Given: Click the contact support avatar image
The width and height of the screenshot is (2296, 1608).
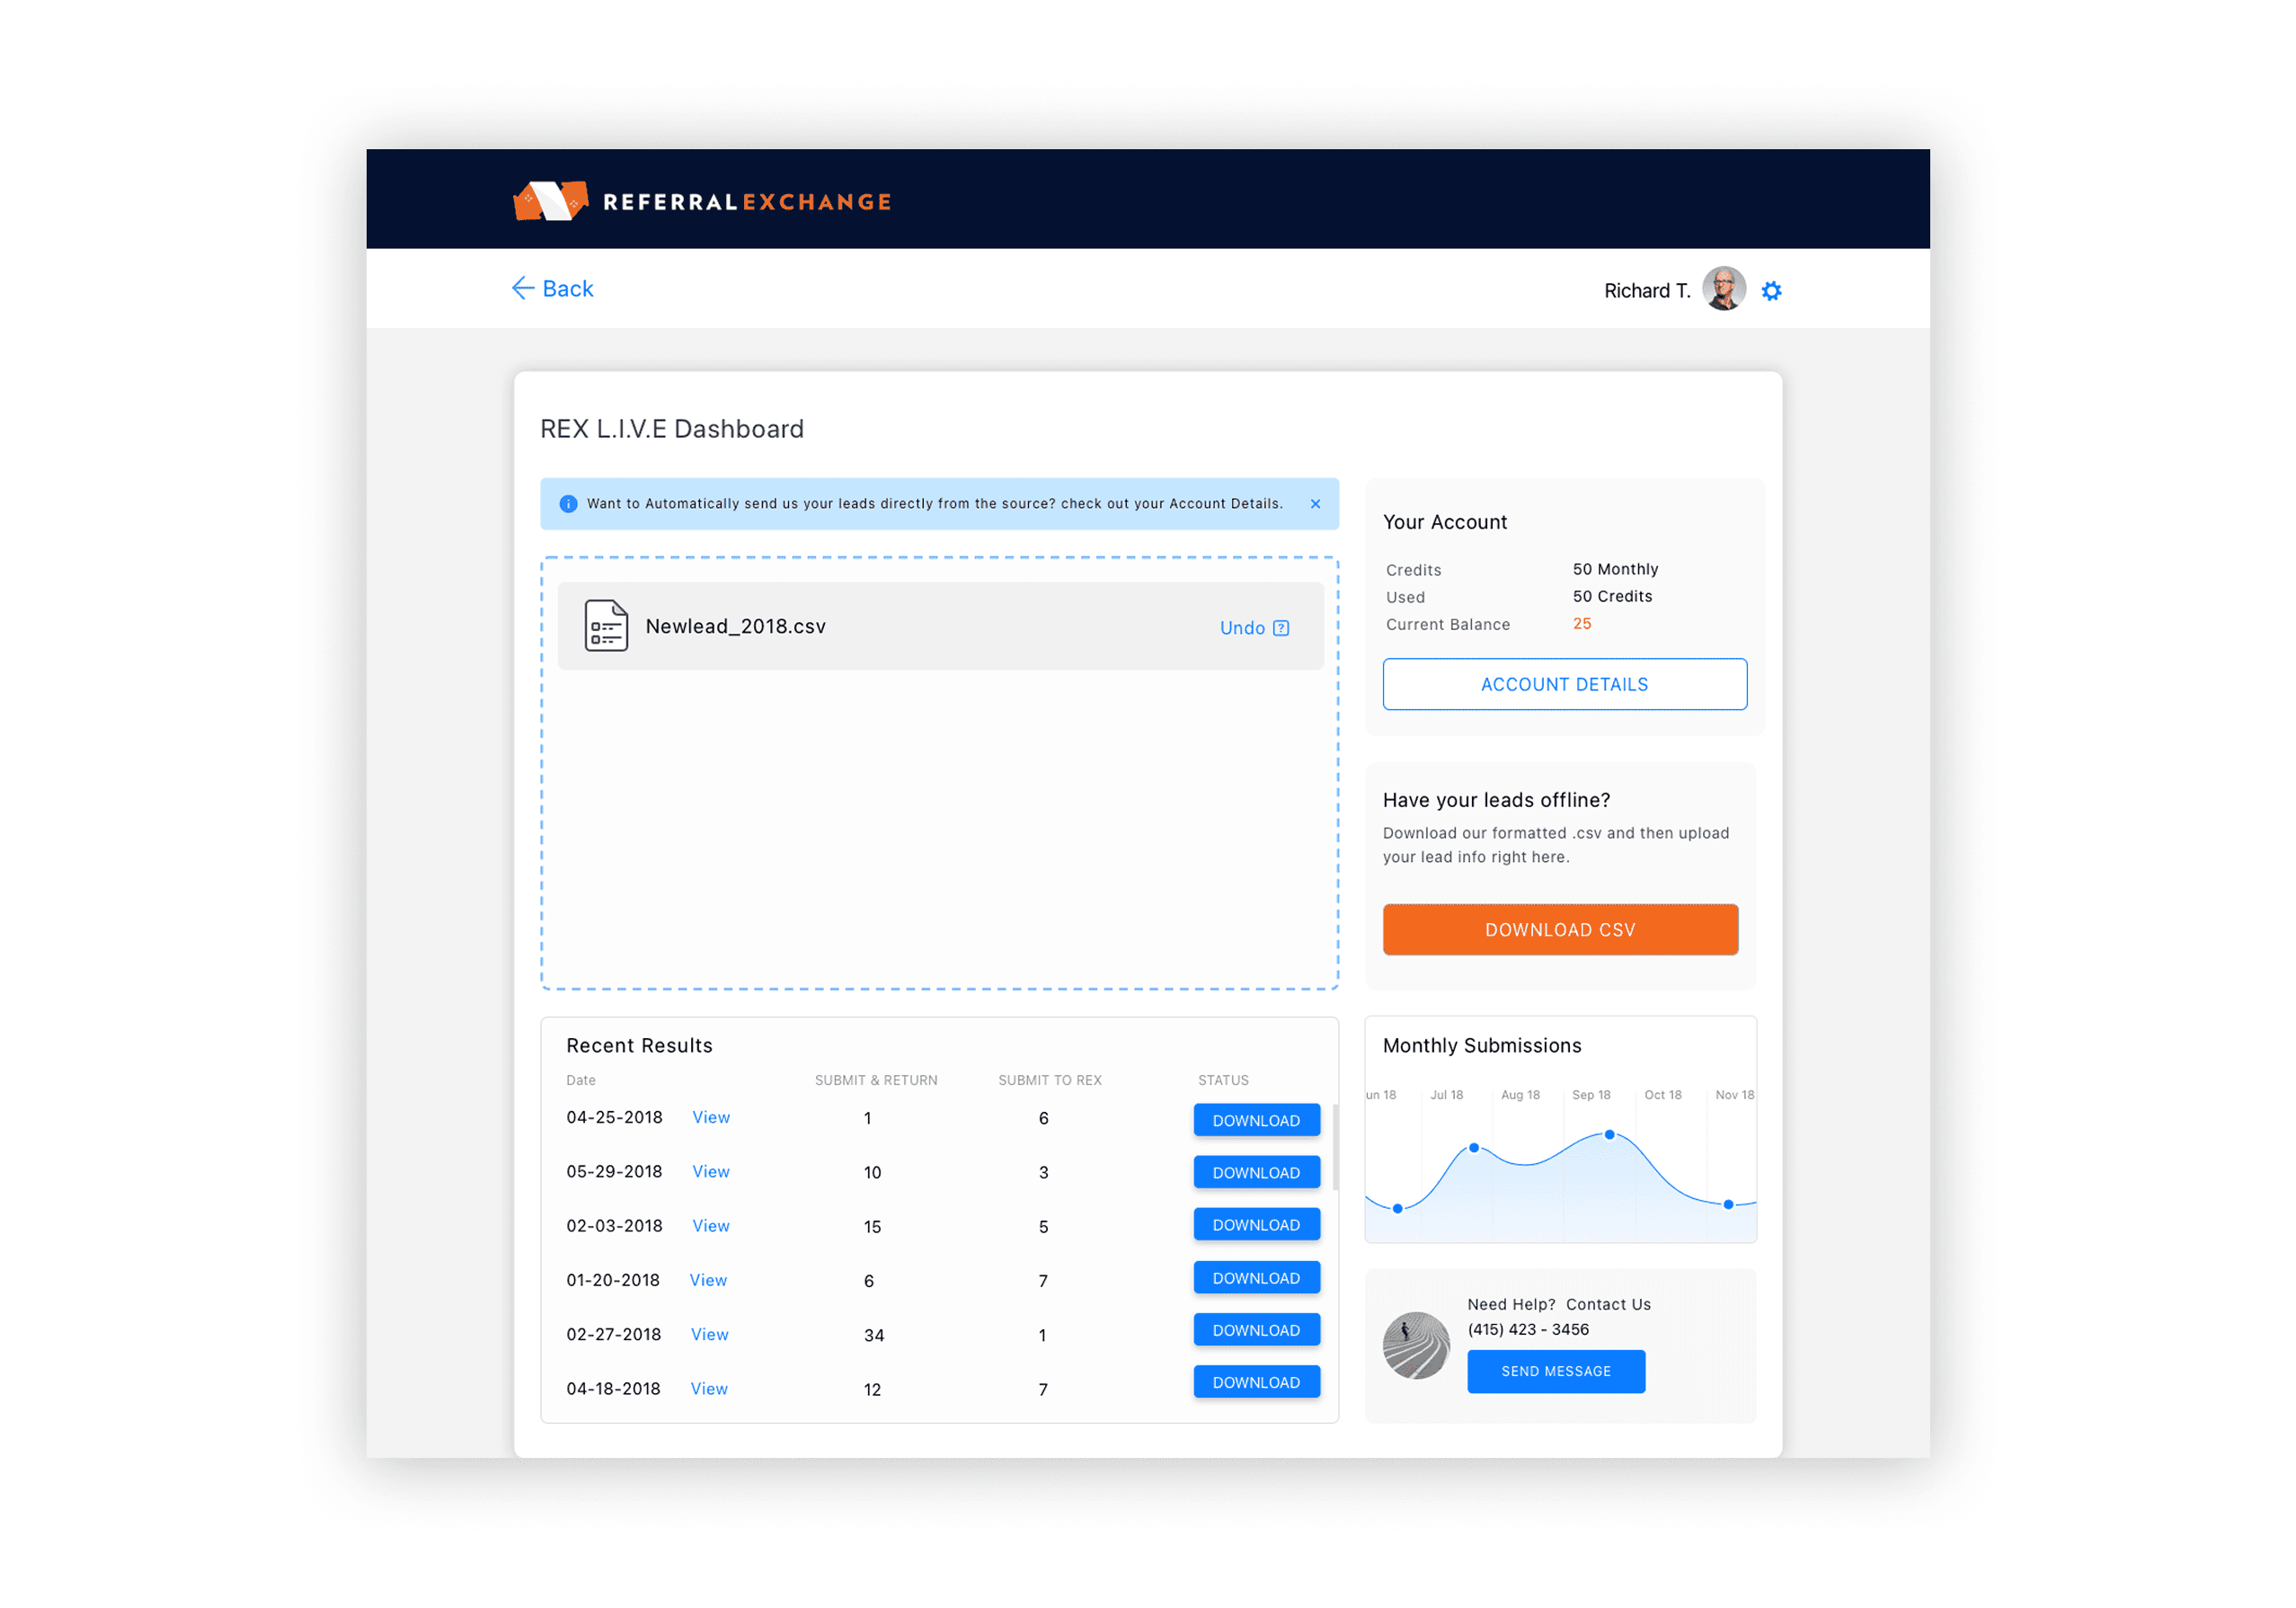Looking at the screenshot, I should [x=1415, y=1345].
